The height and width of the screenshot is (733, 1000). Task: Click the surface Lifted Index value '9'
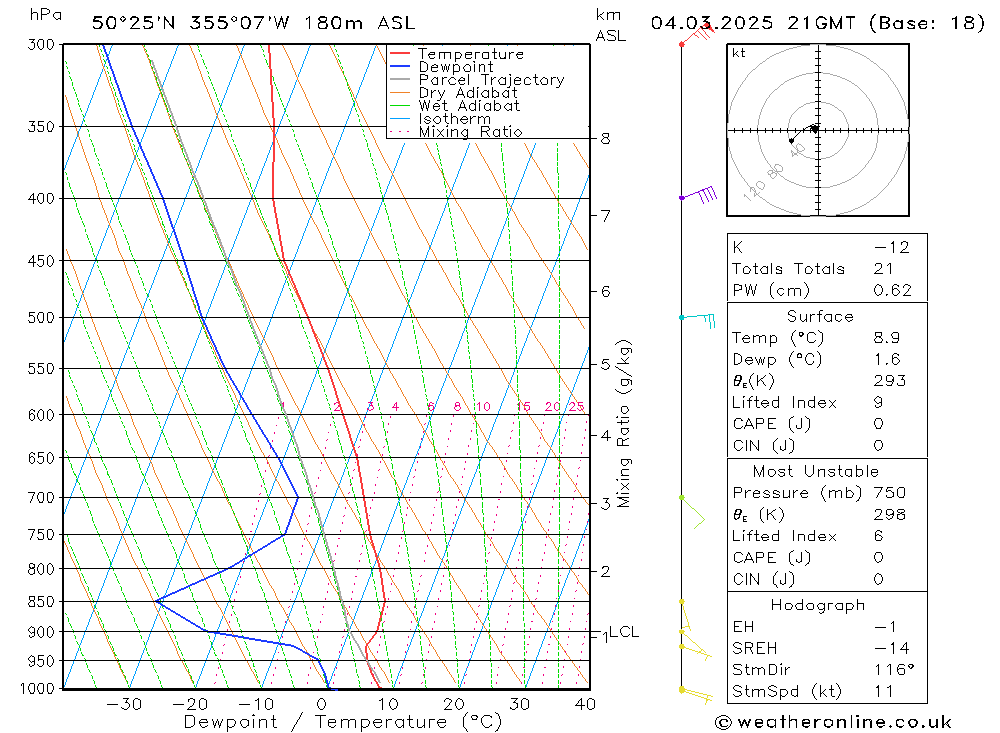(878, 403)
